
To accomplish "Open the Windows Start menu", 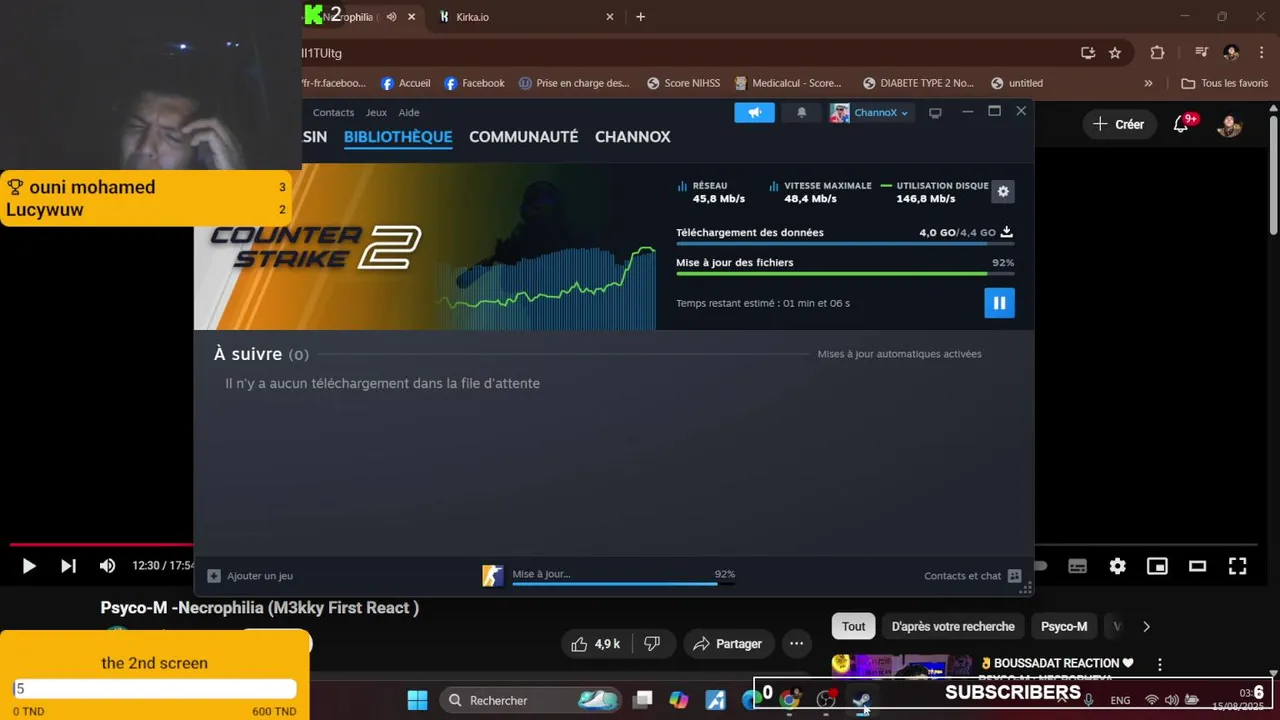I will pos(418,700).
